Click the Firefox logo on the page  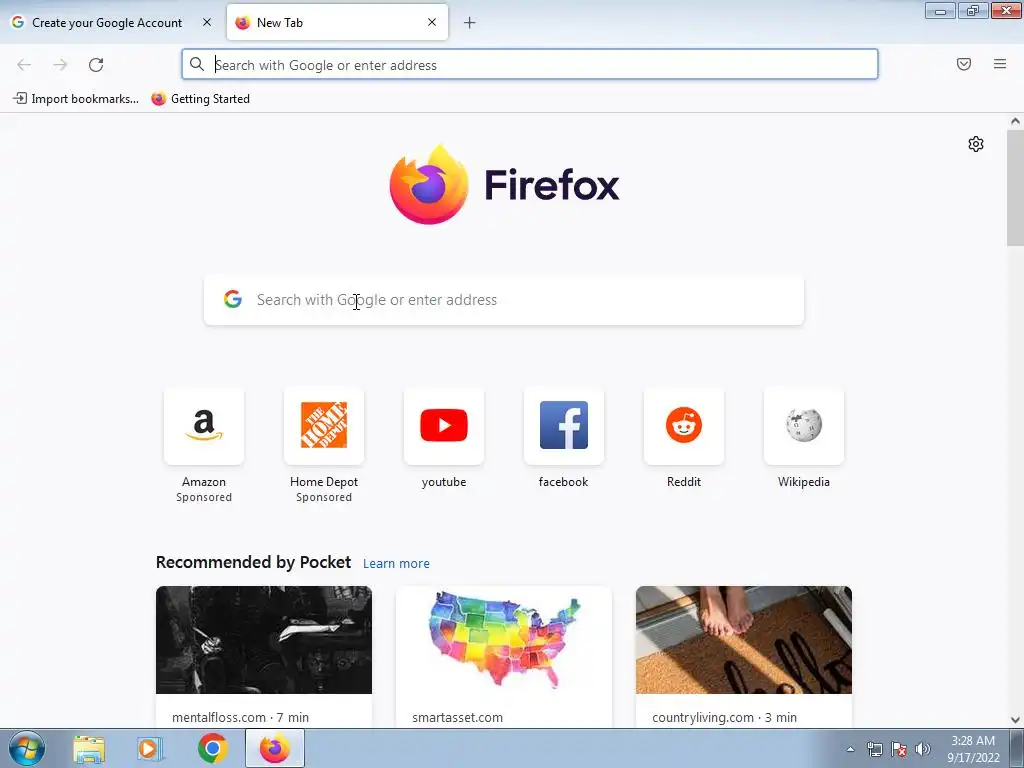504,185
